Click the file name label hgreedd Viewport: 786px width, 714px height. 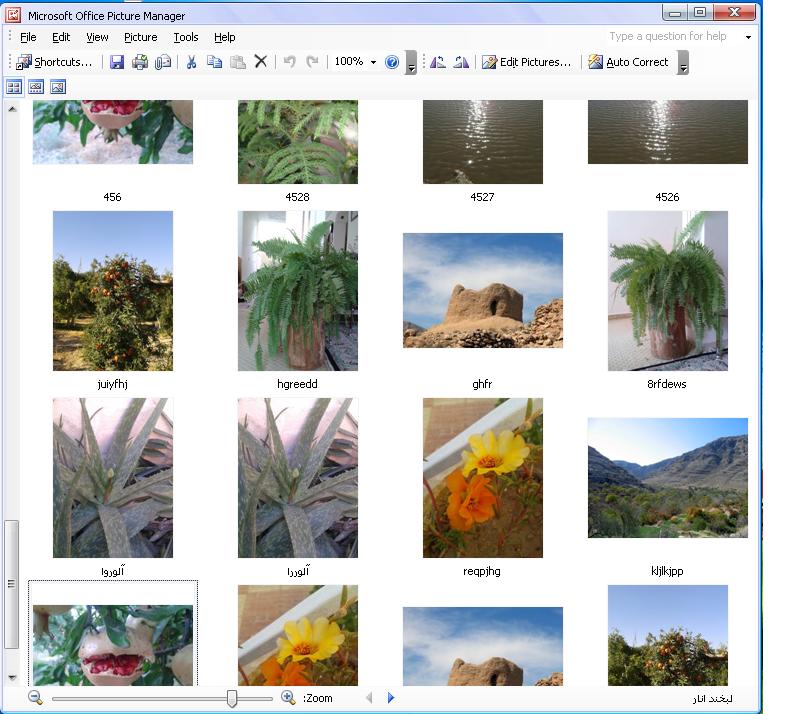[297, 384]
